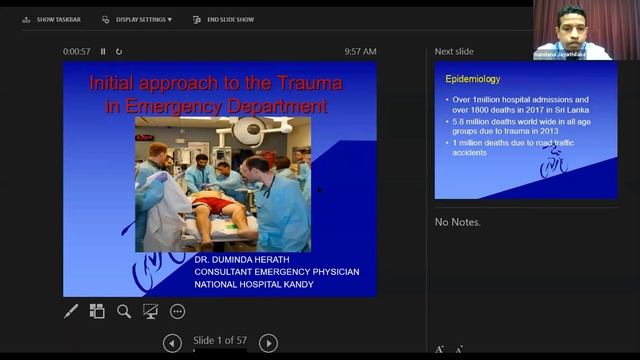Screen dimensions: 640x360
Task: Increase notes text size
Action: 440,349
